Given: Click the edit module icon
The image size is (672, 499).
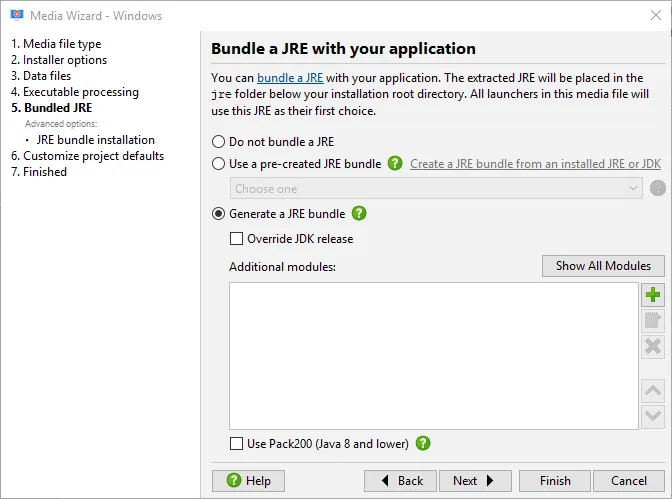Looking at the screenshot, I should click(x=653, y=321).
